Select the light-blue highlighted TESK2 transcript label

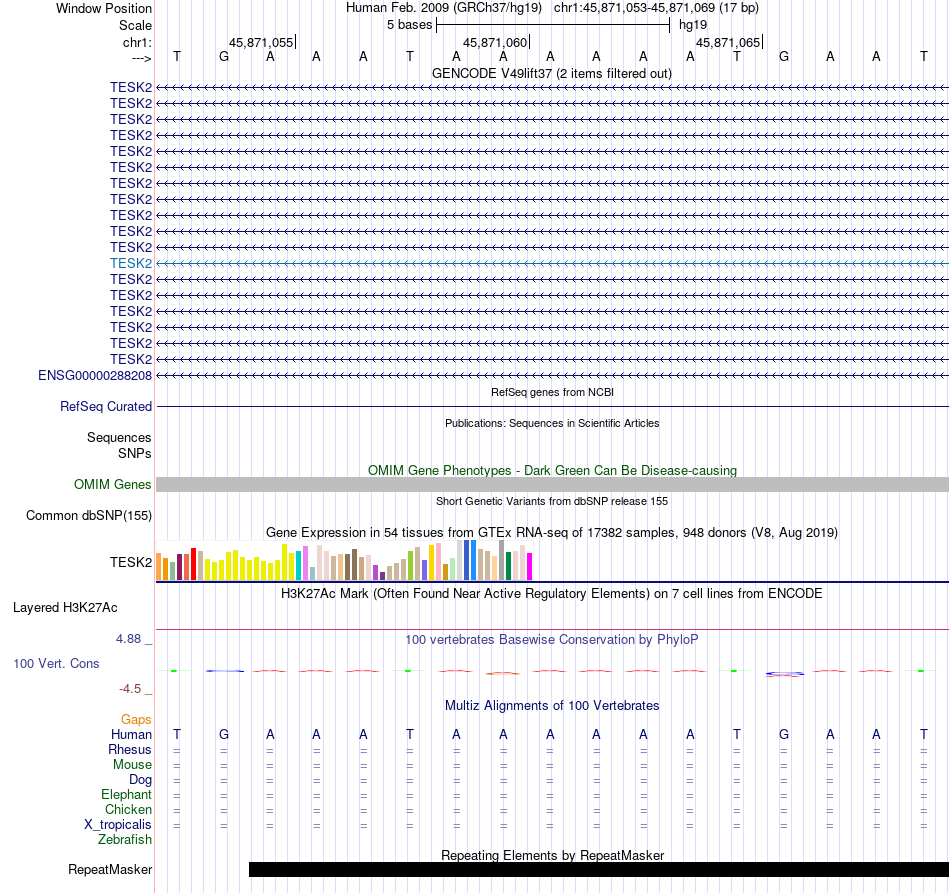coord(131,264)
